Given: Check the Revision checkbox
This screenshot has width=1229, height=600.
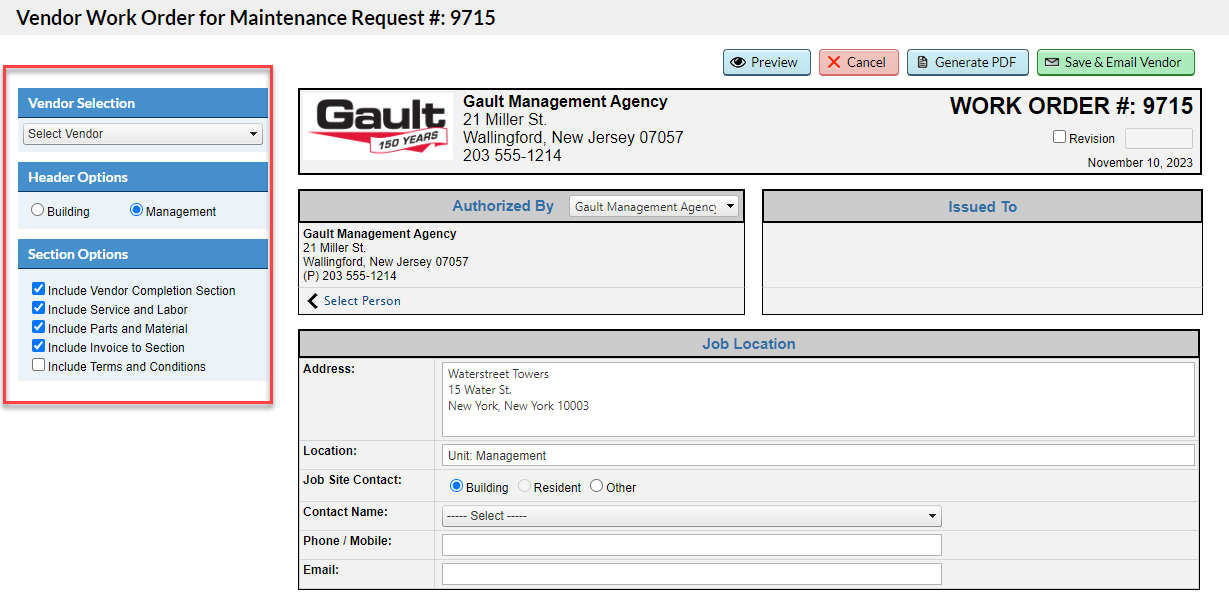Looking at the screenshot, I should pos(1059,137).
